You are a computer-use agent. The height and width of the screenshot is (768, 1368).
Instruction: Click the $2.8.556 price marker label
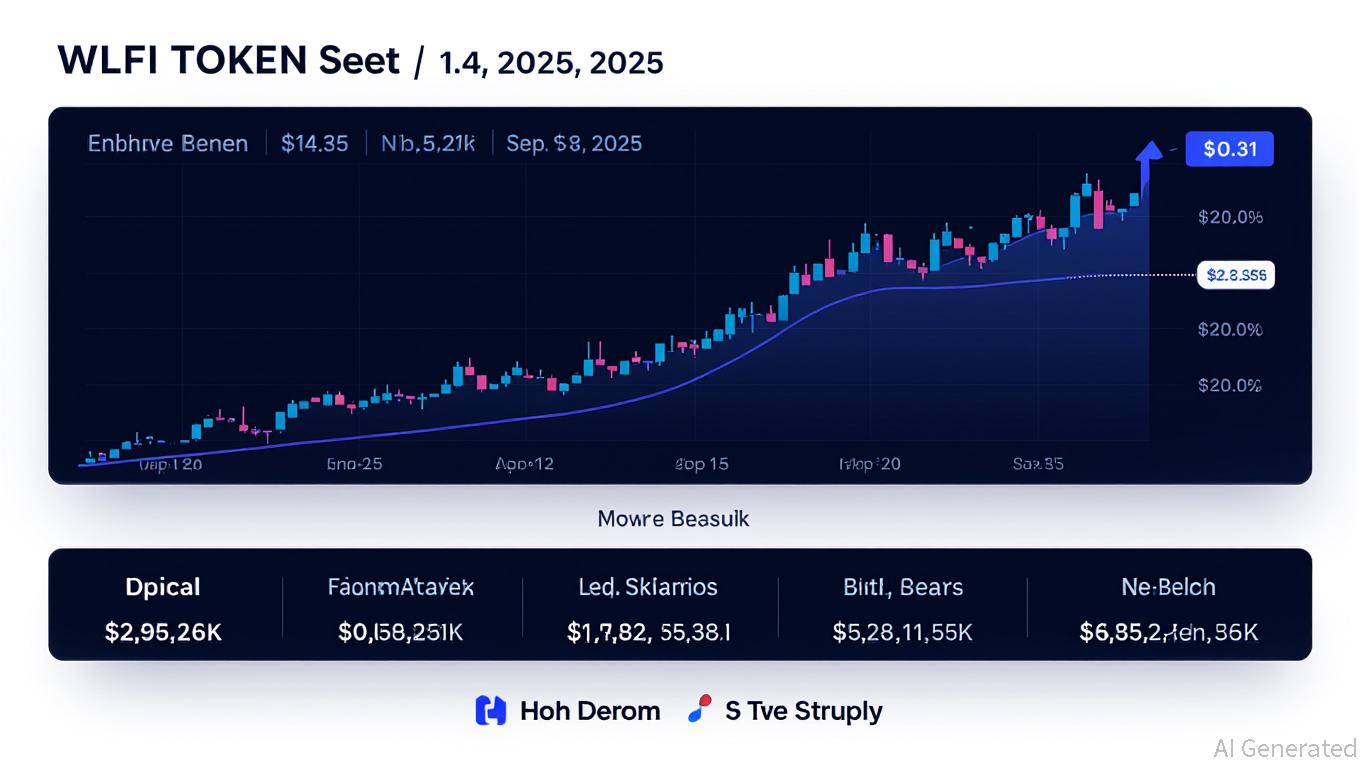click(1236, 274)
